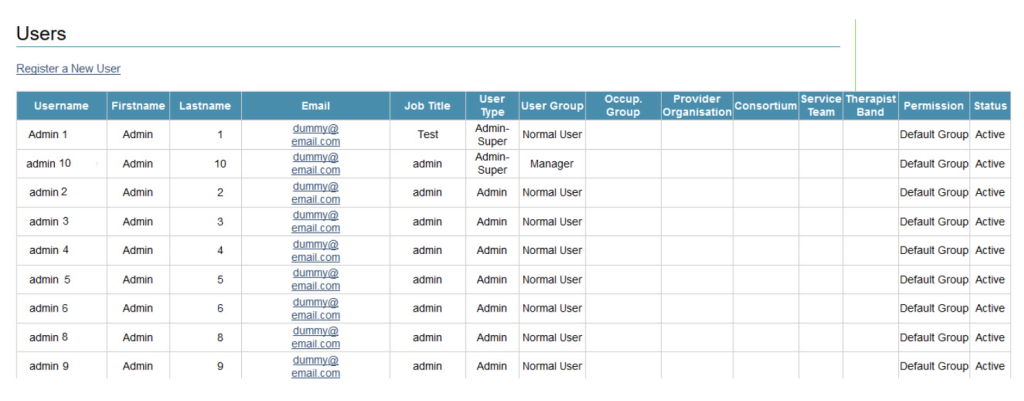Select the Permission column header
The height and width of the screenshot is (401, 1024).
pos(933,106)
